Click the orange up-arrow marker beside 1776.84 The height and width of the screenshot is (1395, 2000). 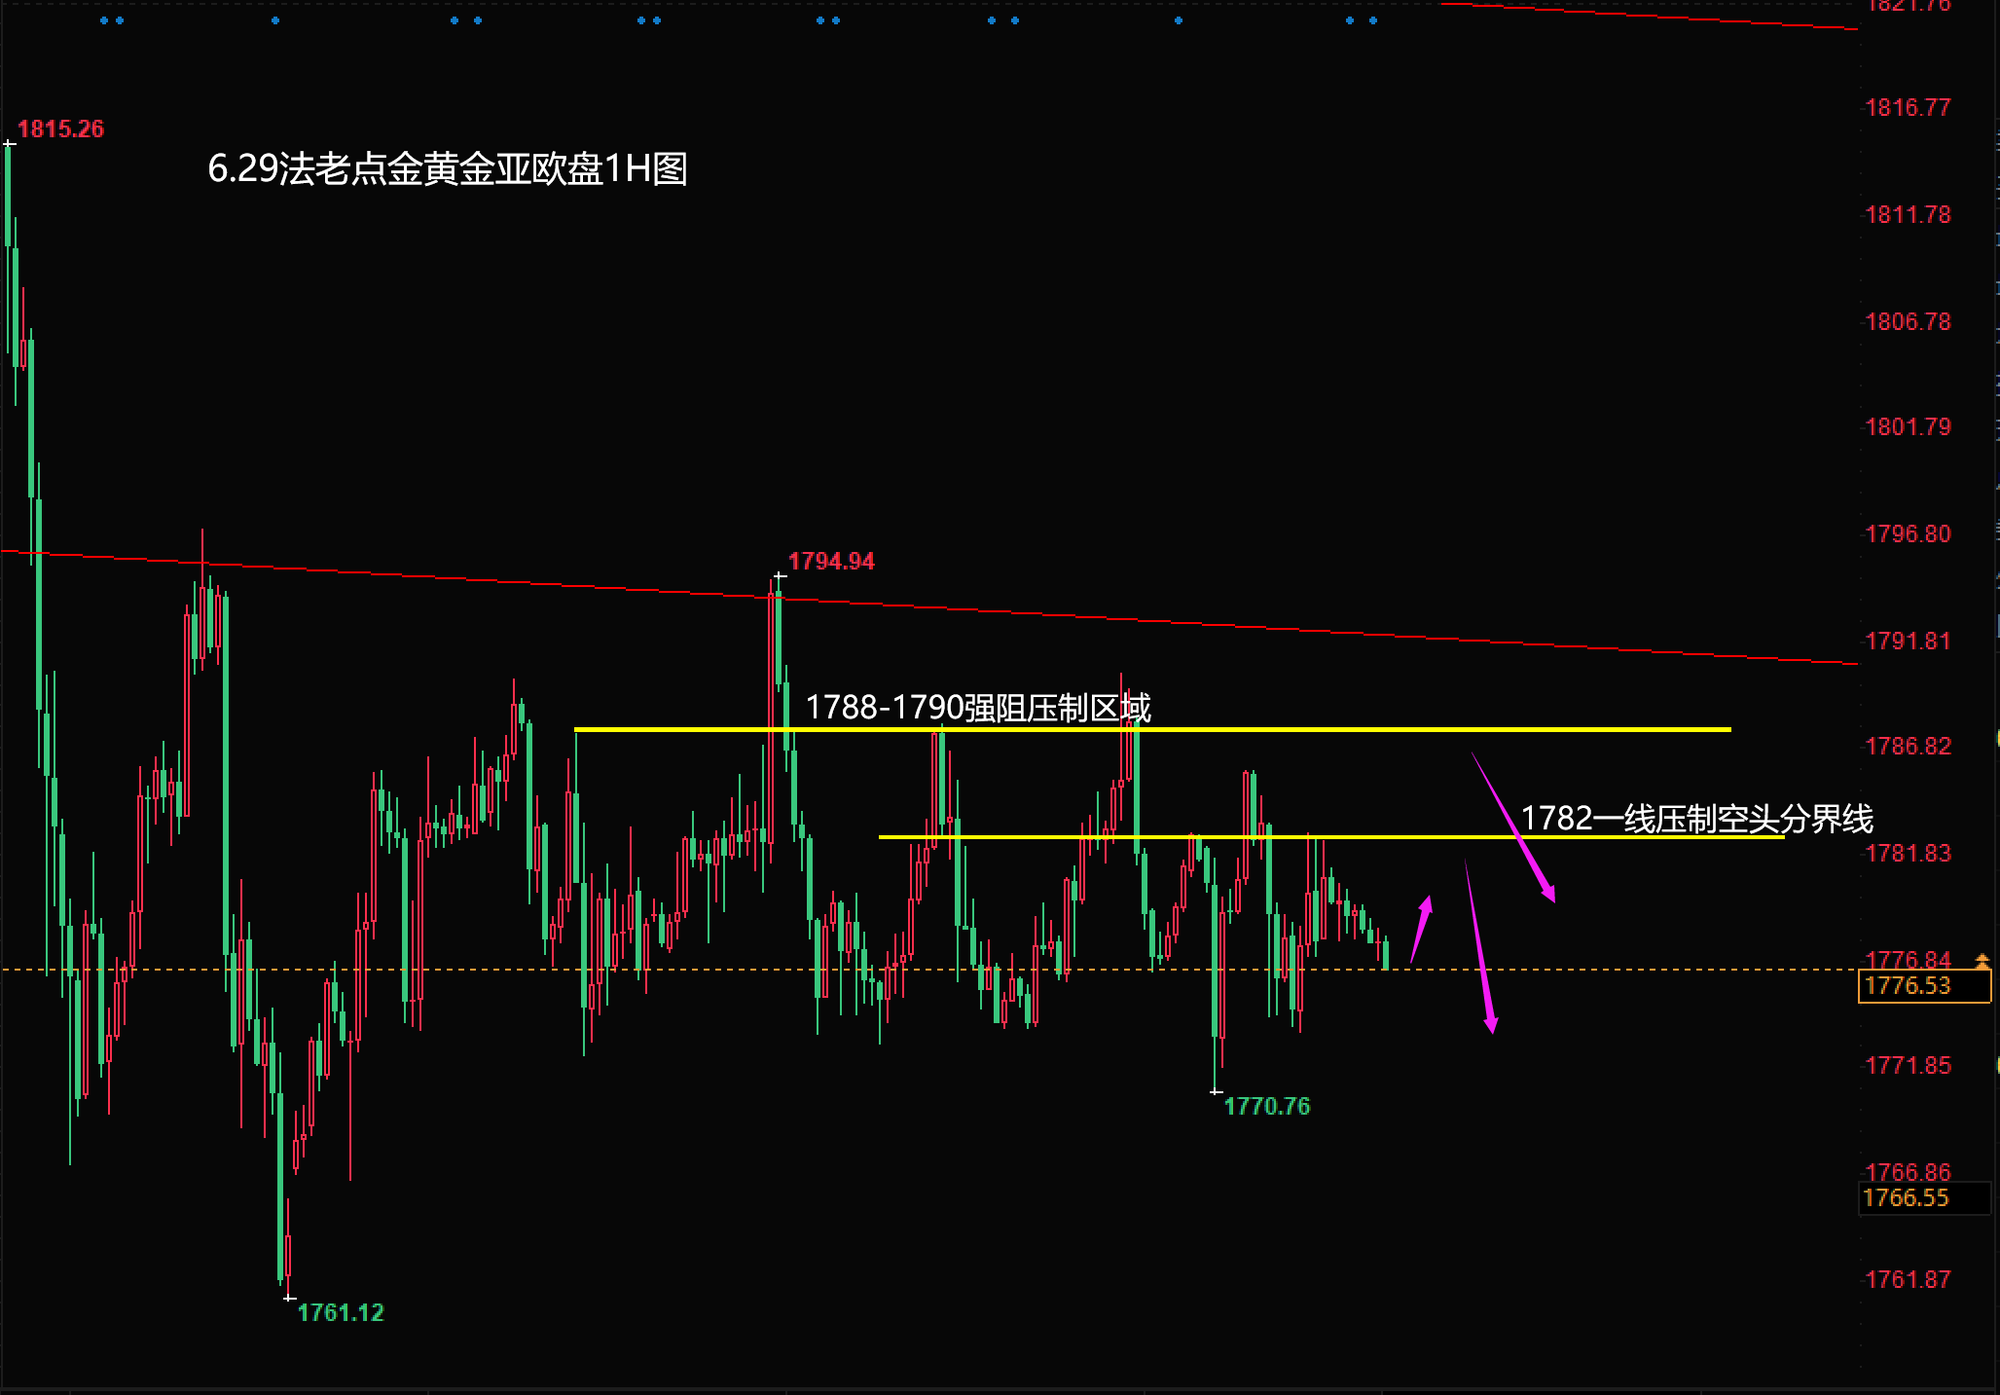click(1981, 961)
